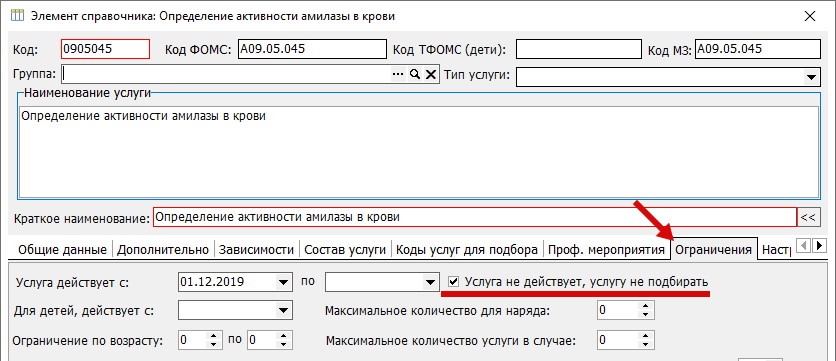This screenshot has height=361, width=836.
Task: Open the Зависимости tab
Action: coord(256,250)
